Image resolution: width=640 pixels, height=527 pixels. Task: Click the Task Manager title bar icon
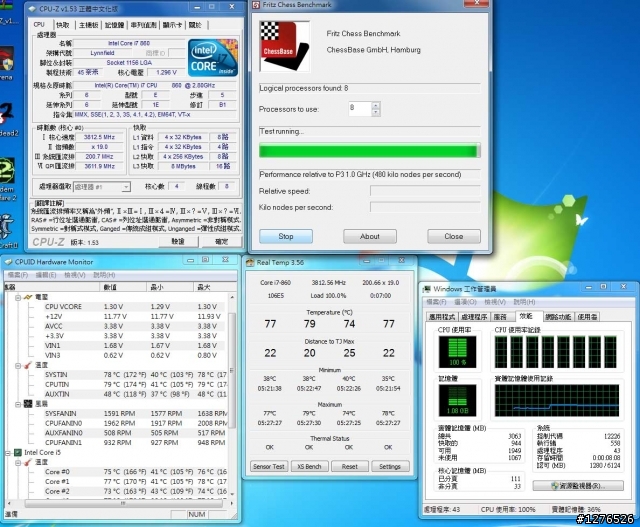[427, 289]
